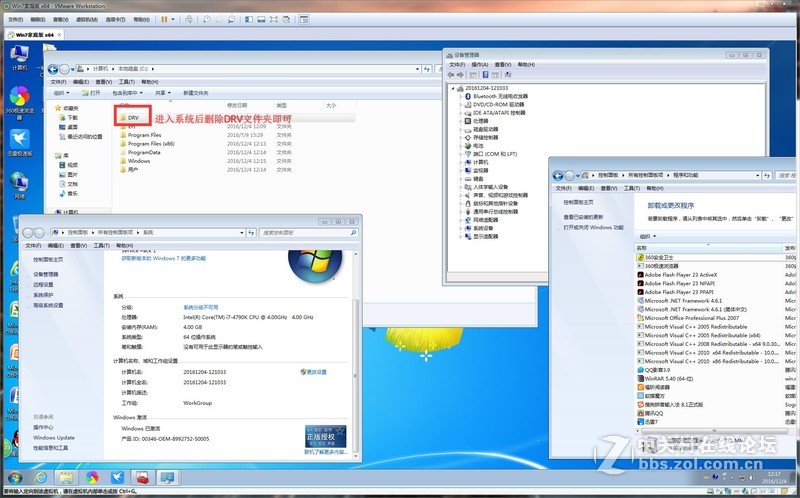Image resolution: width=800 pixels, height=498 pixels.
Task: Expand DVD/CD-ROM 驱动器 device category
Action: (x=461, y=105)
